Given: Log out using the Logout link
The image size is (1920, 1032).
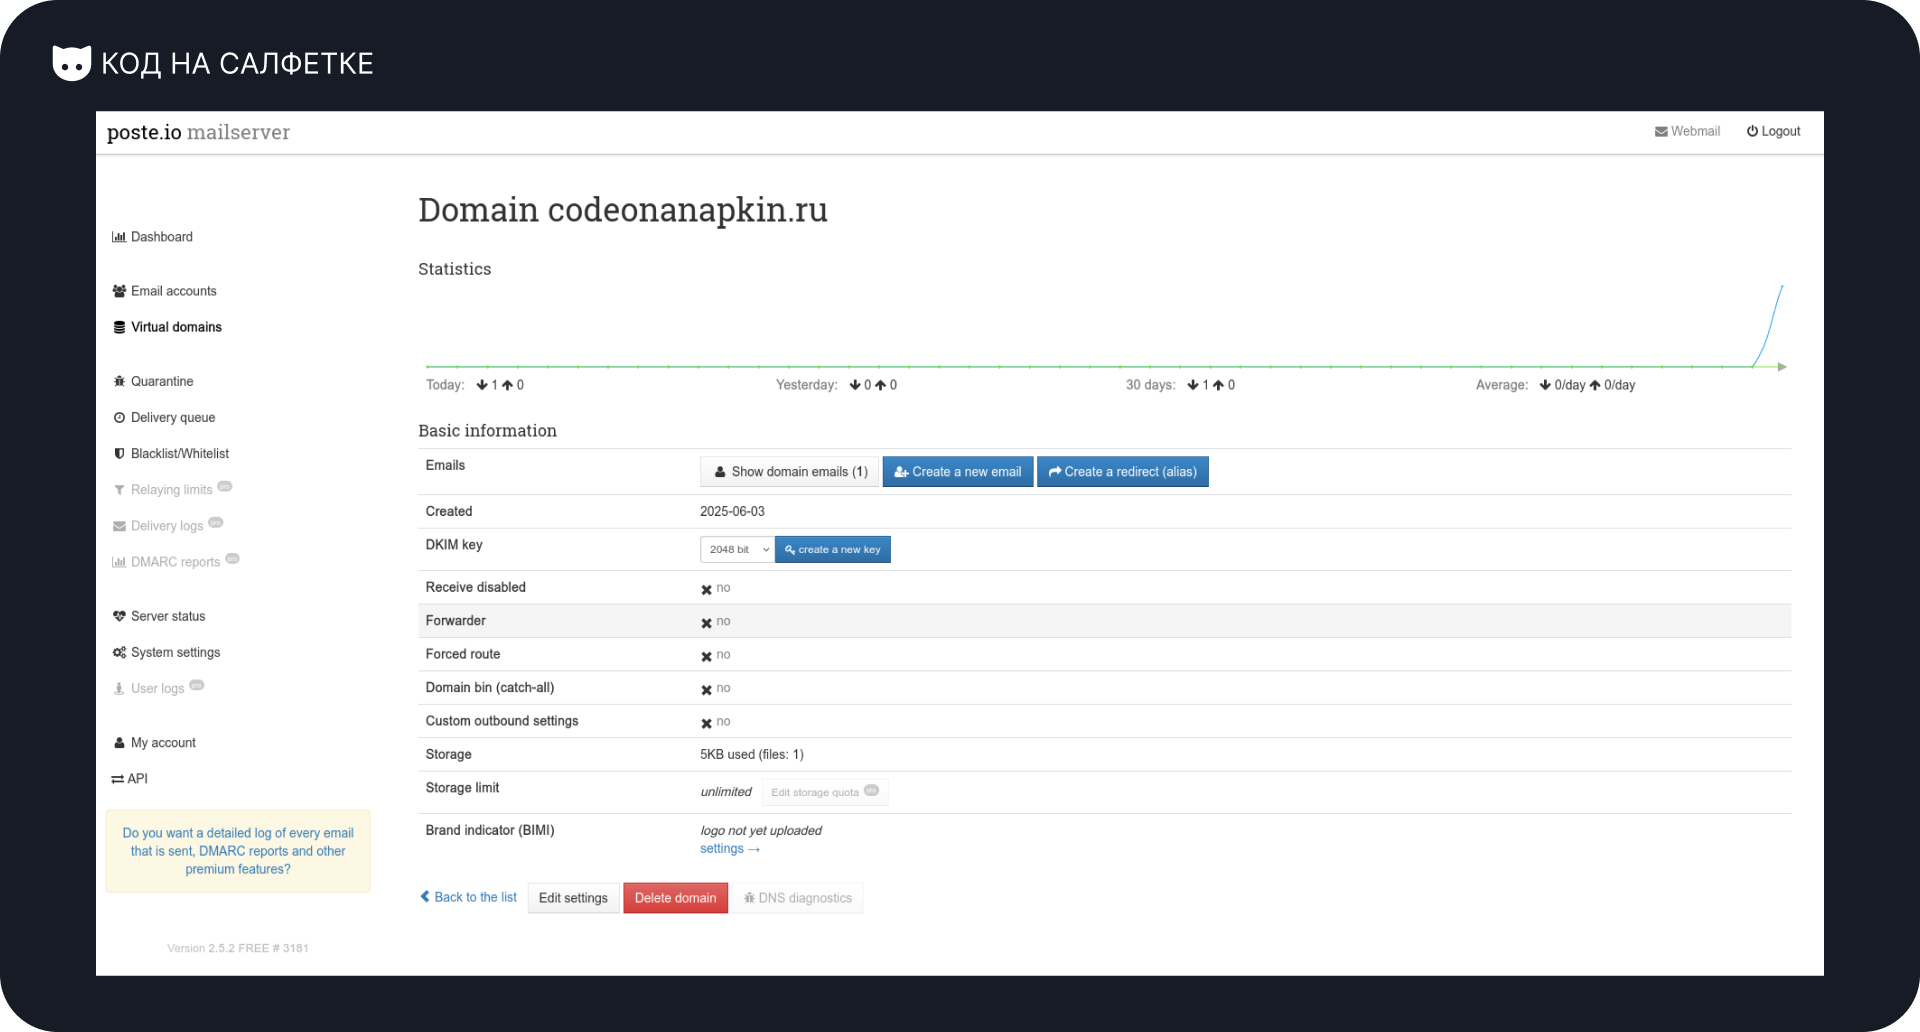Looking at the screenshot, I should coord(1773,131).
